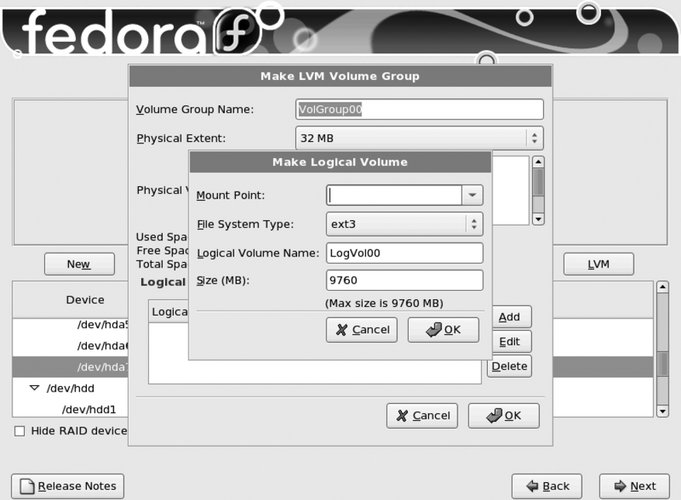The image size is (681, 500).
Task: Click the Delete logical volume button
Action: (x=509, y=366)
